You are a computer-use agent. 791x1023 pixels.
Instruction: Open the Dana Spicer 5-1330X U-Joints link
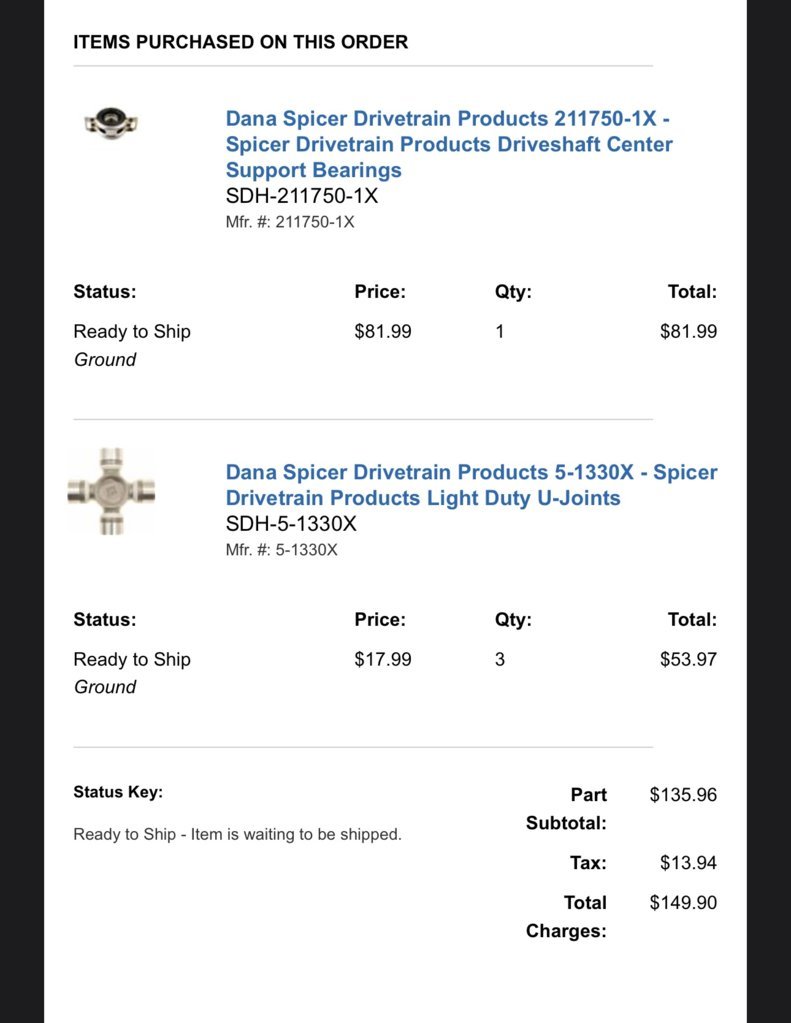pyautogui.click(x=471, y=485)
